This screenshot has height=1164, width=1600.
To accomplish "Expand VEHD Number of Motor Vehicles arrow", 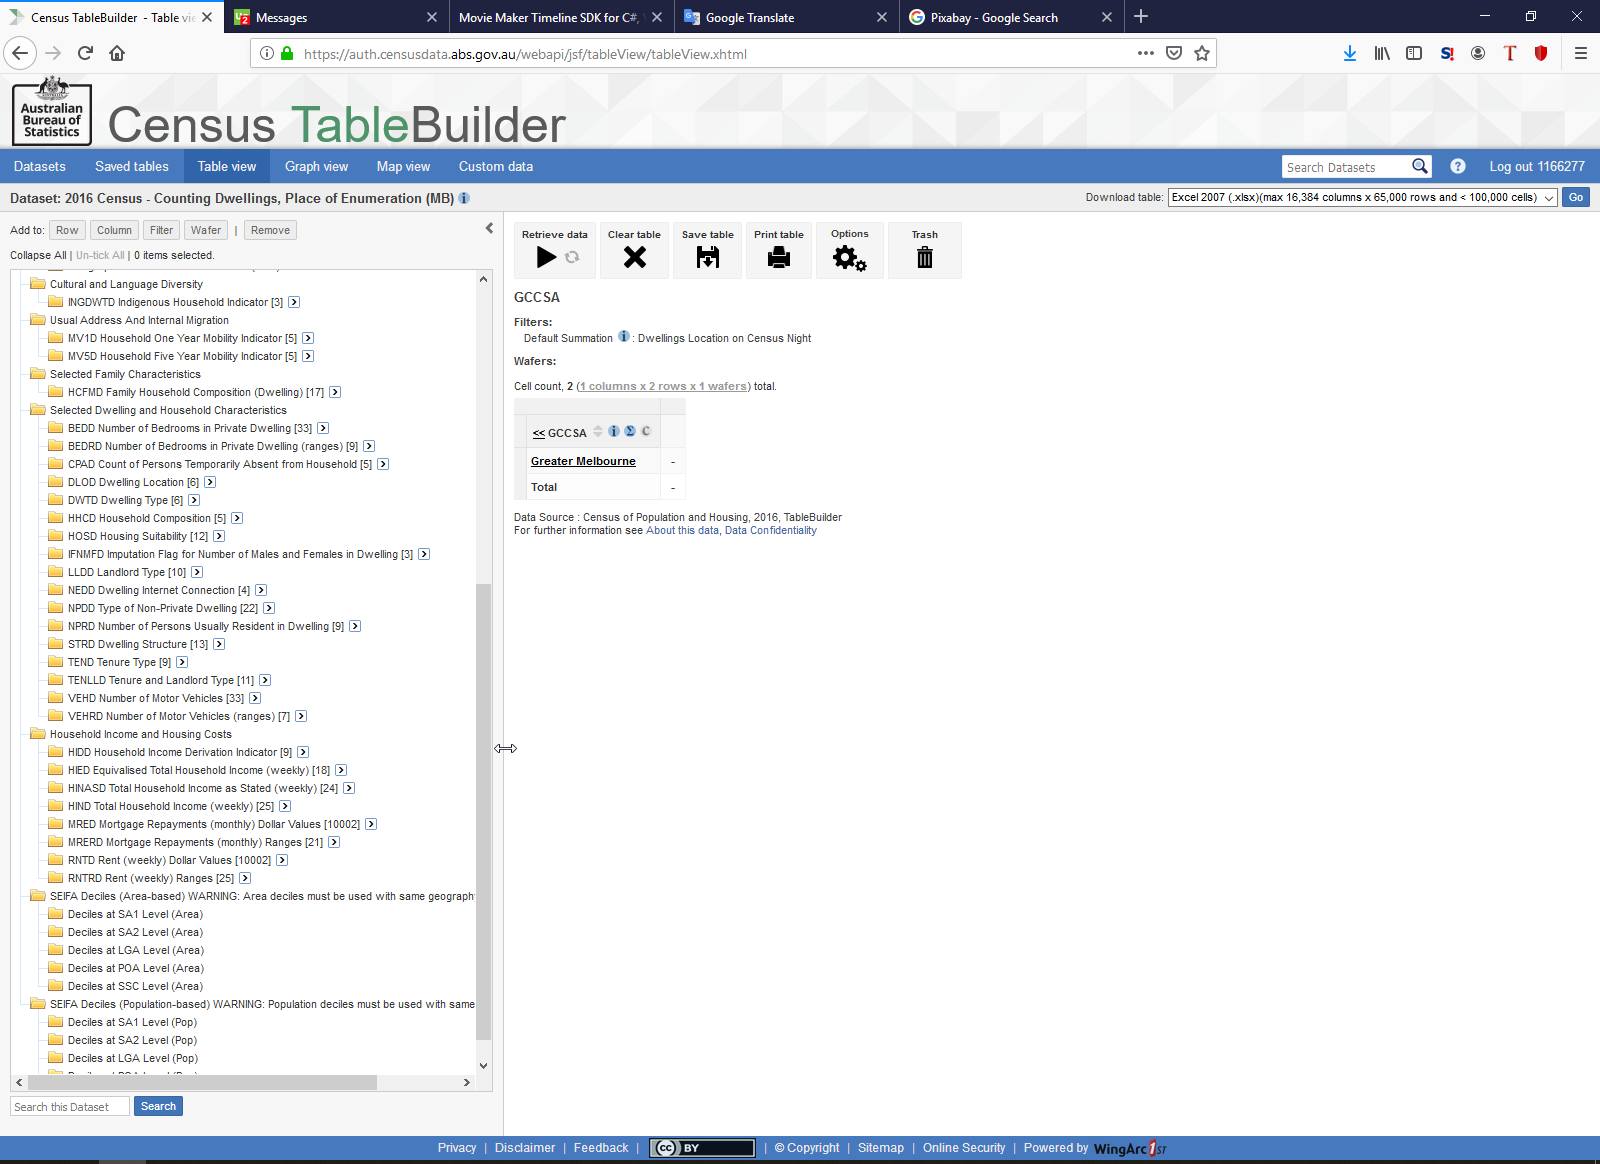I will (x=255, y=698).
